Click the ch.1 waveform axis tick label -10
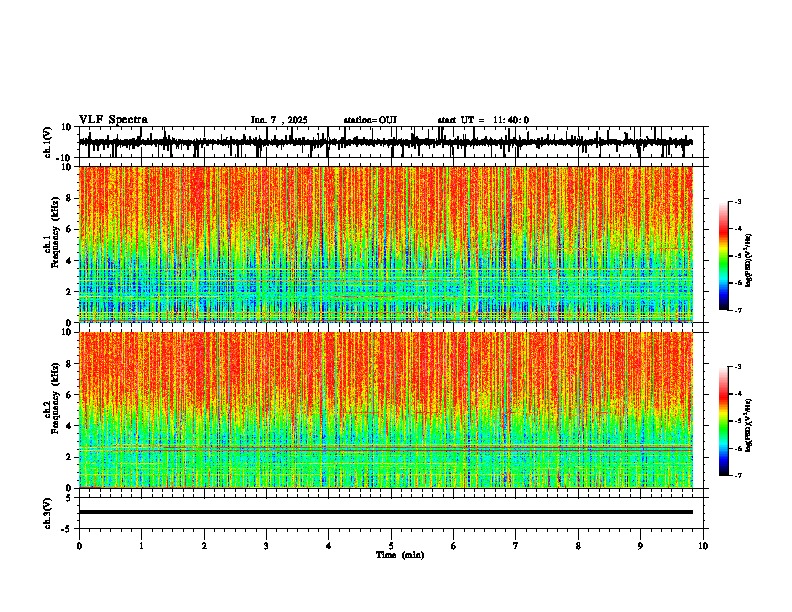792x612 pixels. [64, 158]
